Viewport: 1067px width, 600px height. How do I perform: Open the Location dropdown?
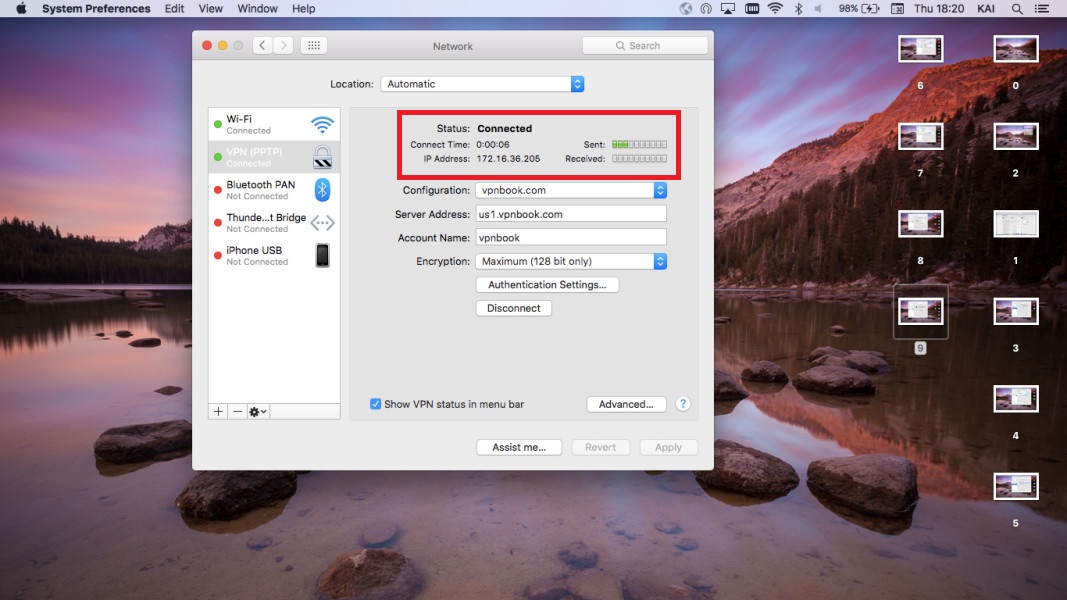click(x=482, y=84)
